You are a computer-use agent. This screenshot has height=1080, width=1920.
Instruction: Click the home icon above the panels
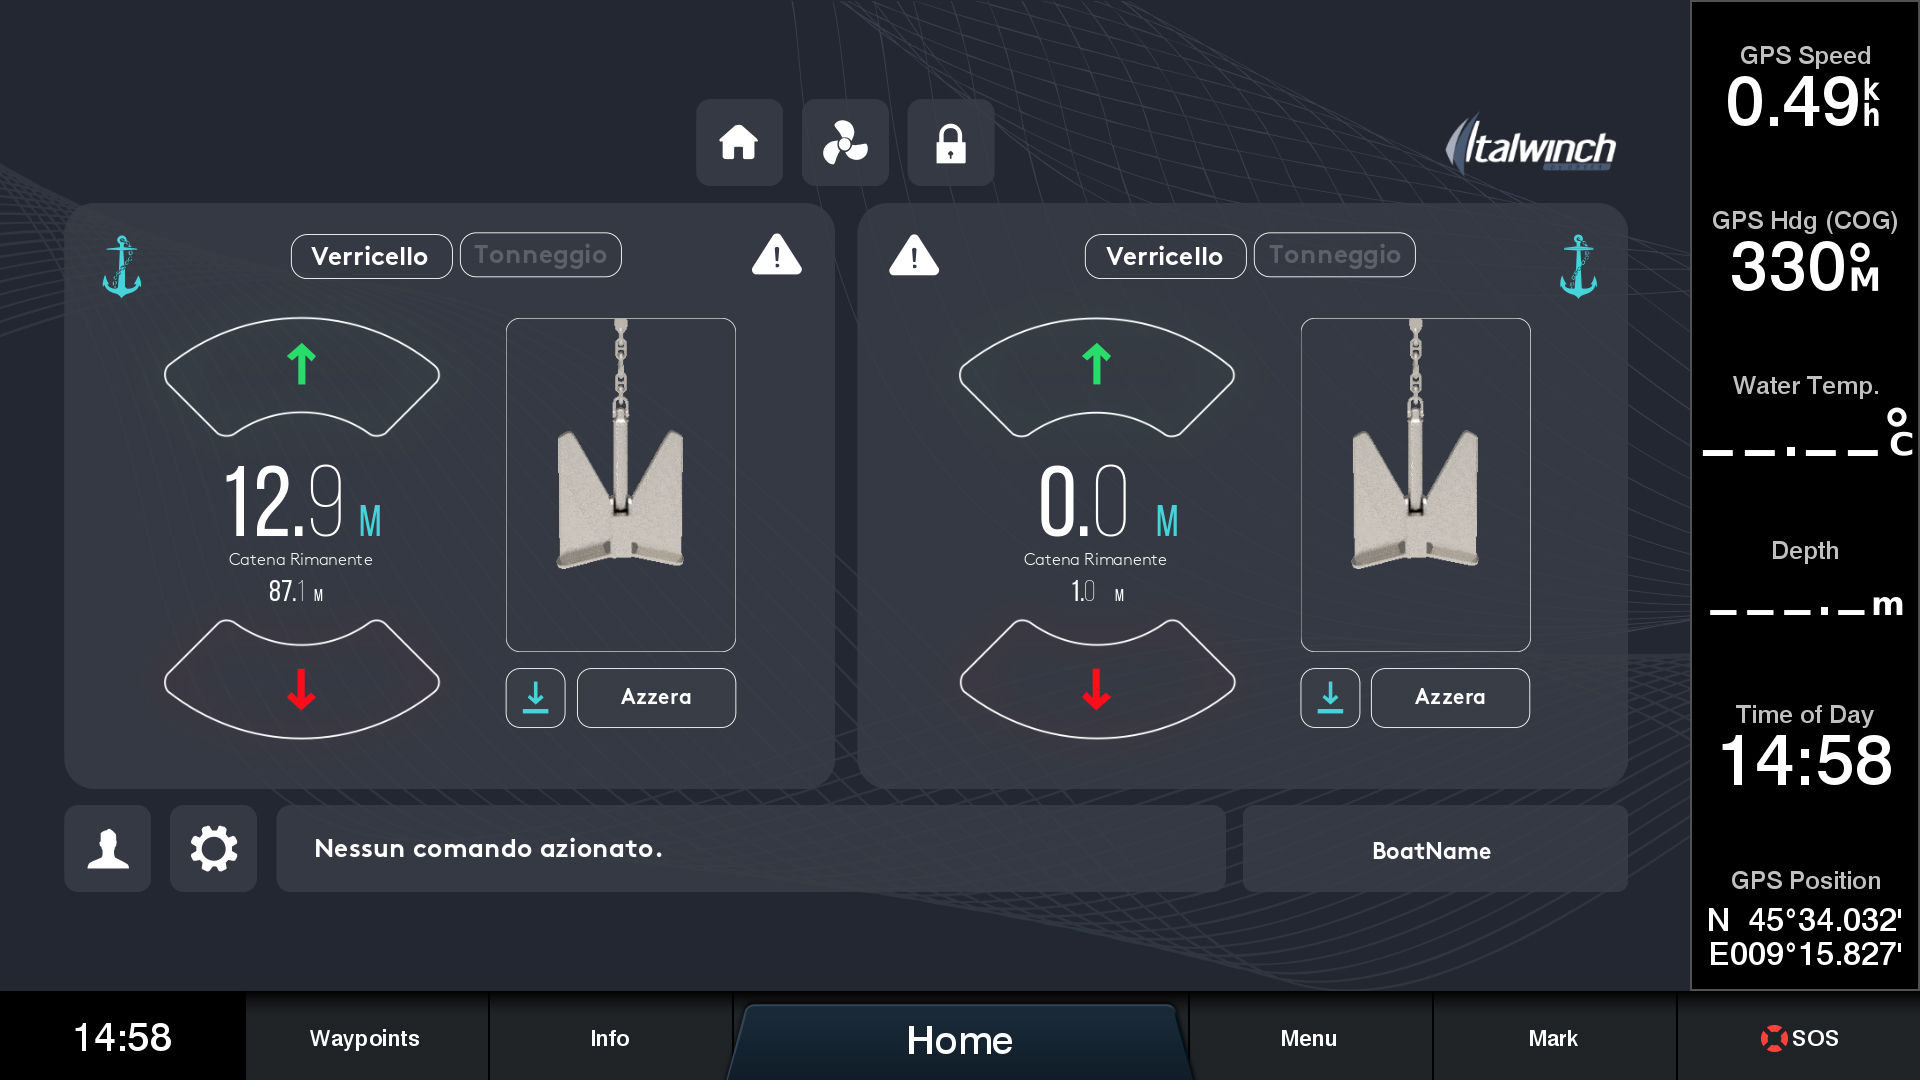click(739, 143)
